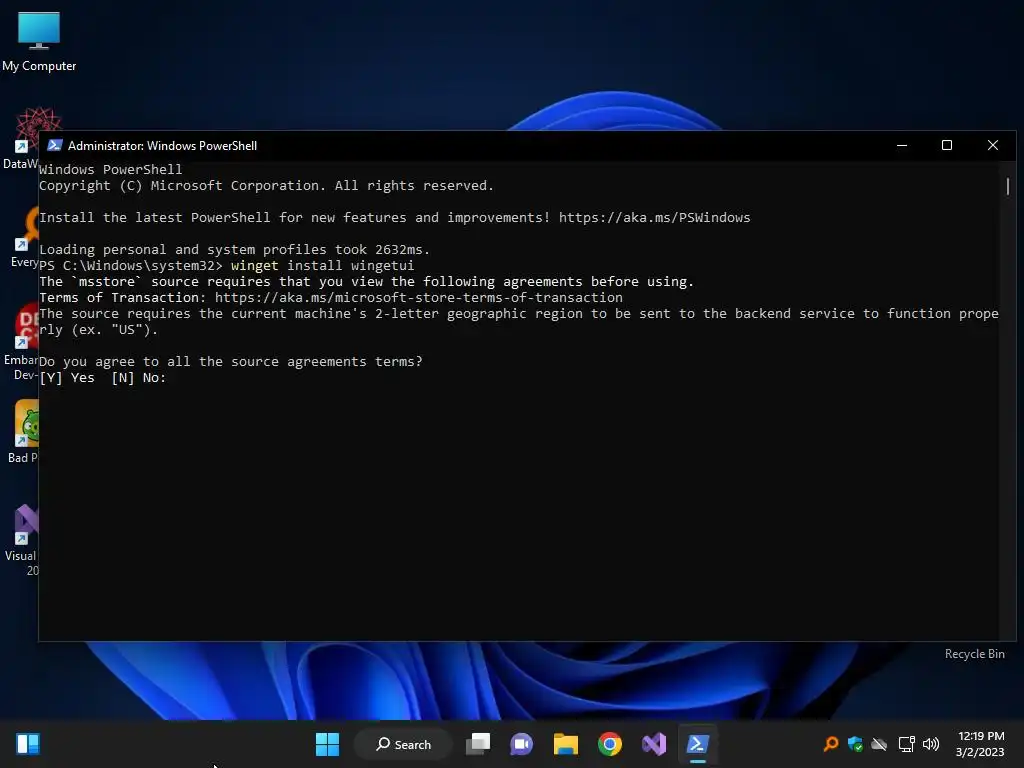Open the network status tray icon
This screenshot has height=768, width=1024.
(906, 744)
